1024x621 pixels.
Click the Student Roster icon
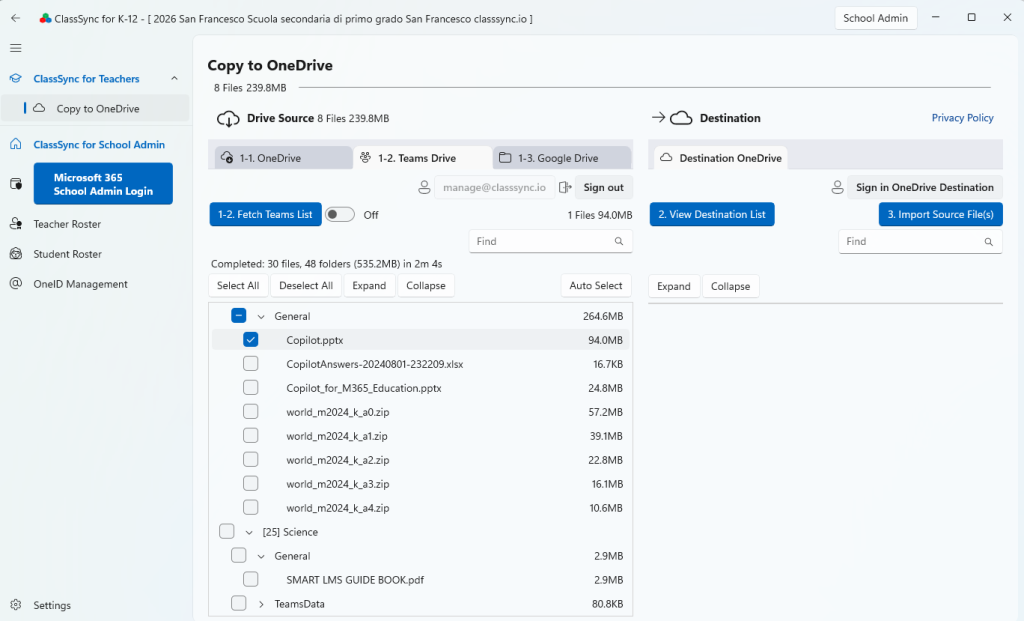(x=16, y=253)
